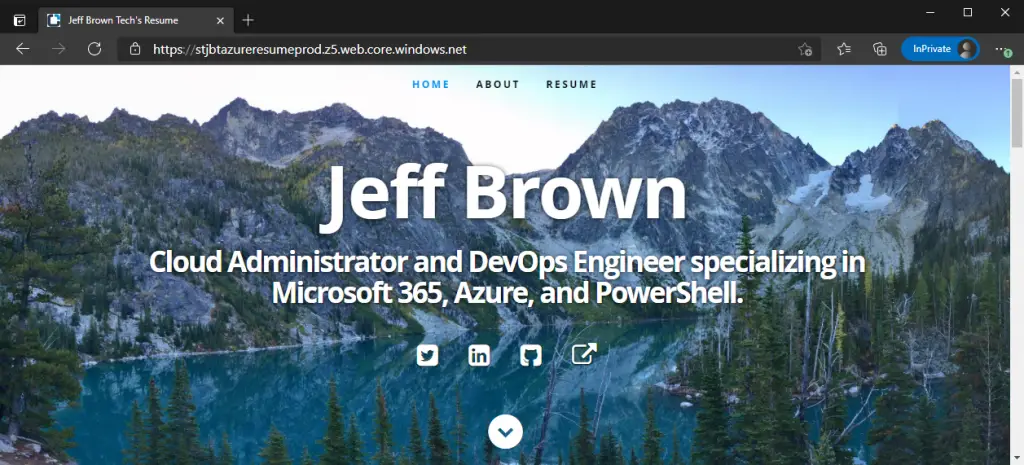Close the Jeff Brown Tech's Resume tab
This screenshot has width=1024, height=465.
click(x=220, y=20)
